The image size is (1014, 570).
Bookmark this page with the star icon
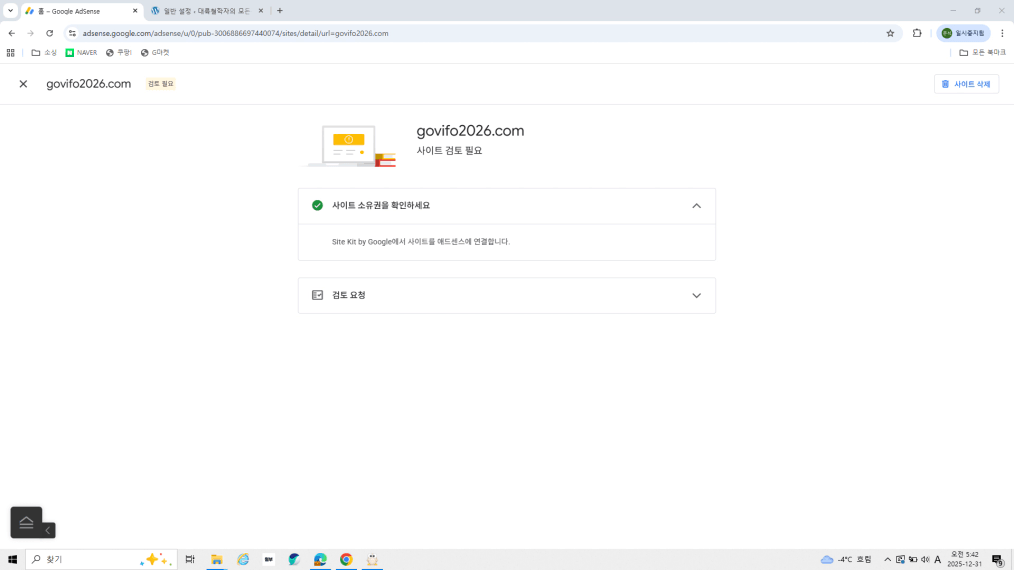click(890, 33)
